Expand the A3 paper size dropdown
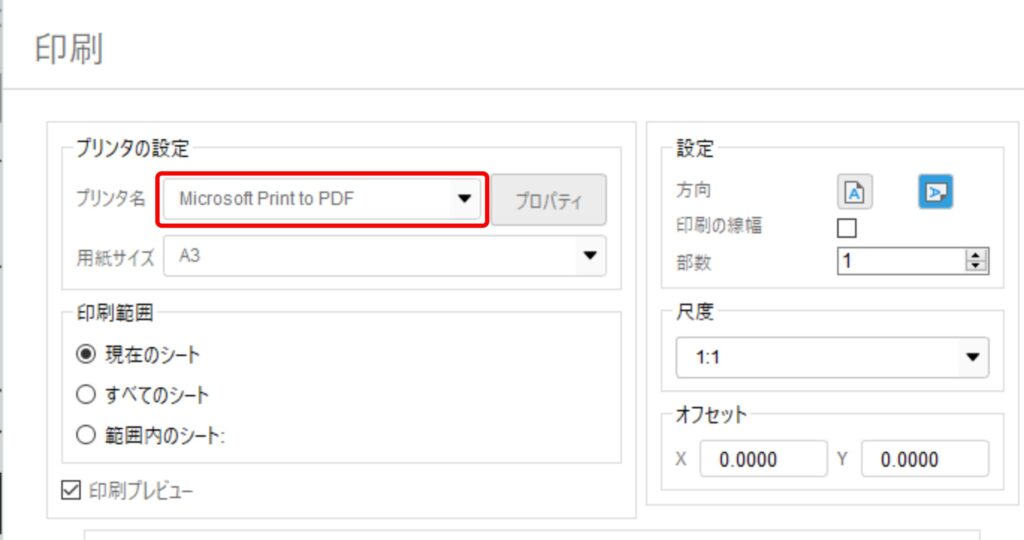The image size is (1024, 540). 385,256
